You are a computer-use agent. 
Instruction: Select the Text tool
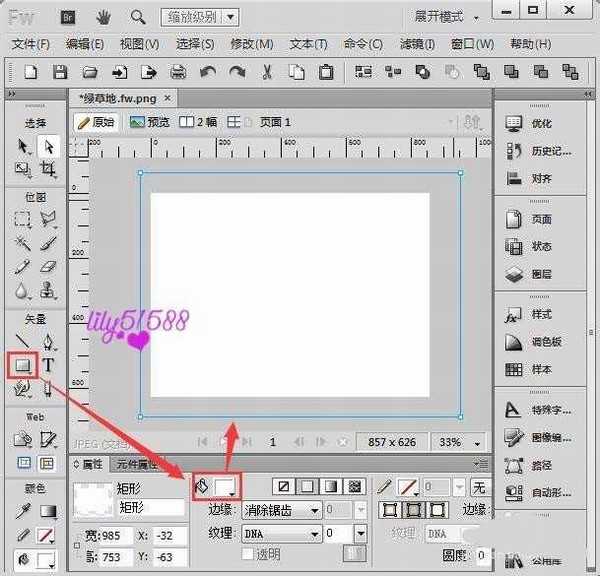click(x=47, y=366)
